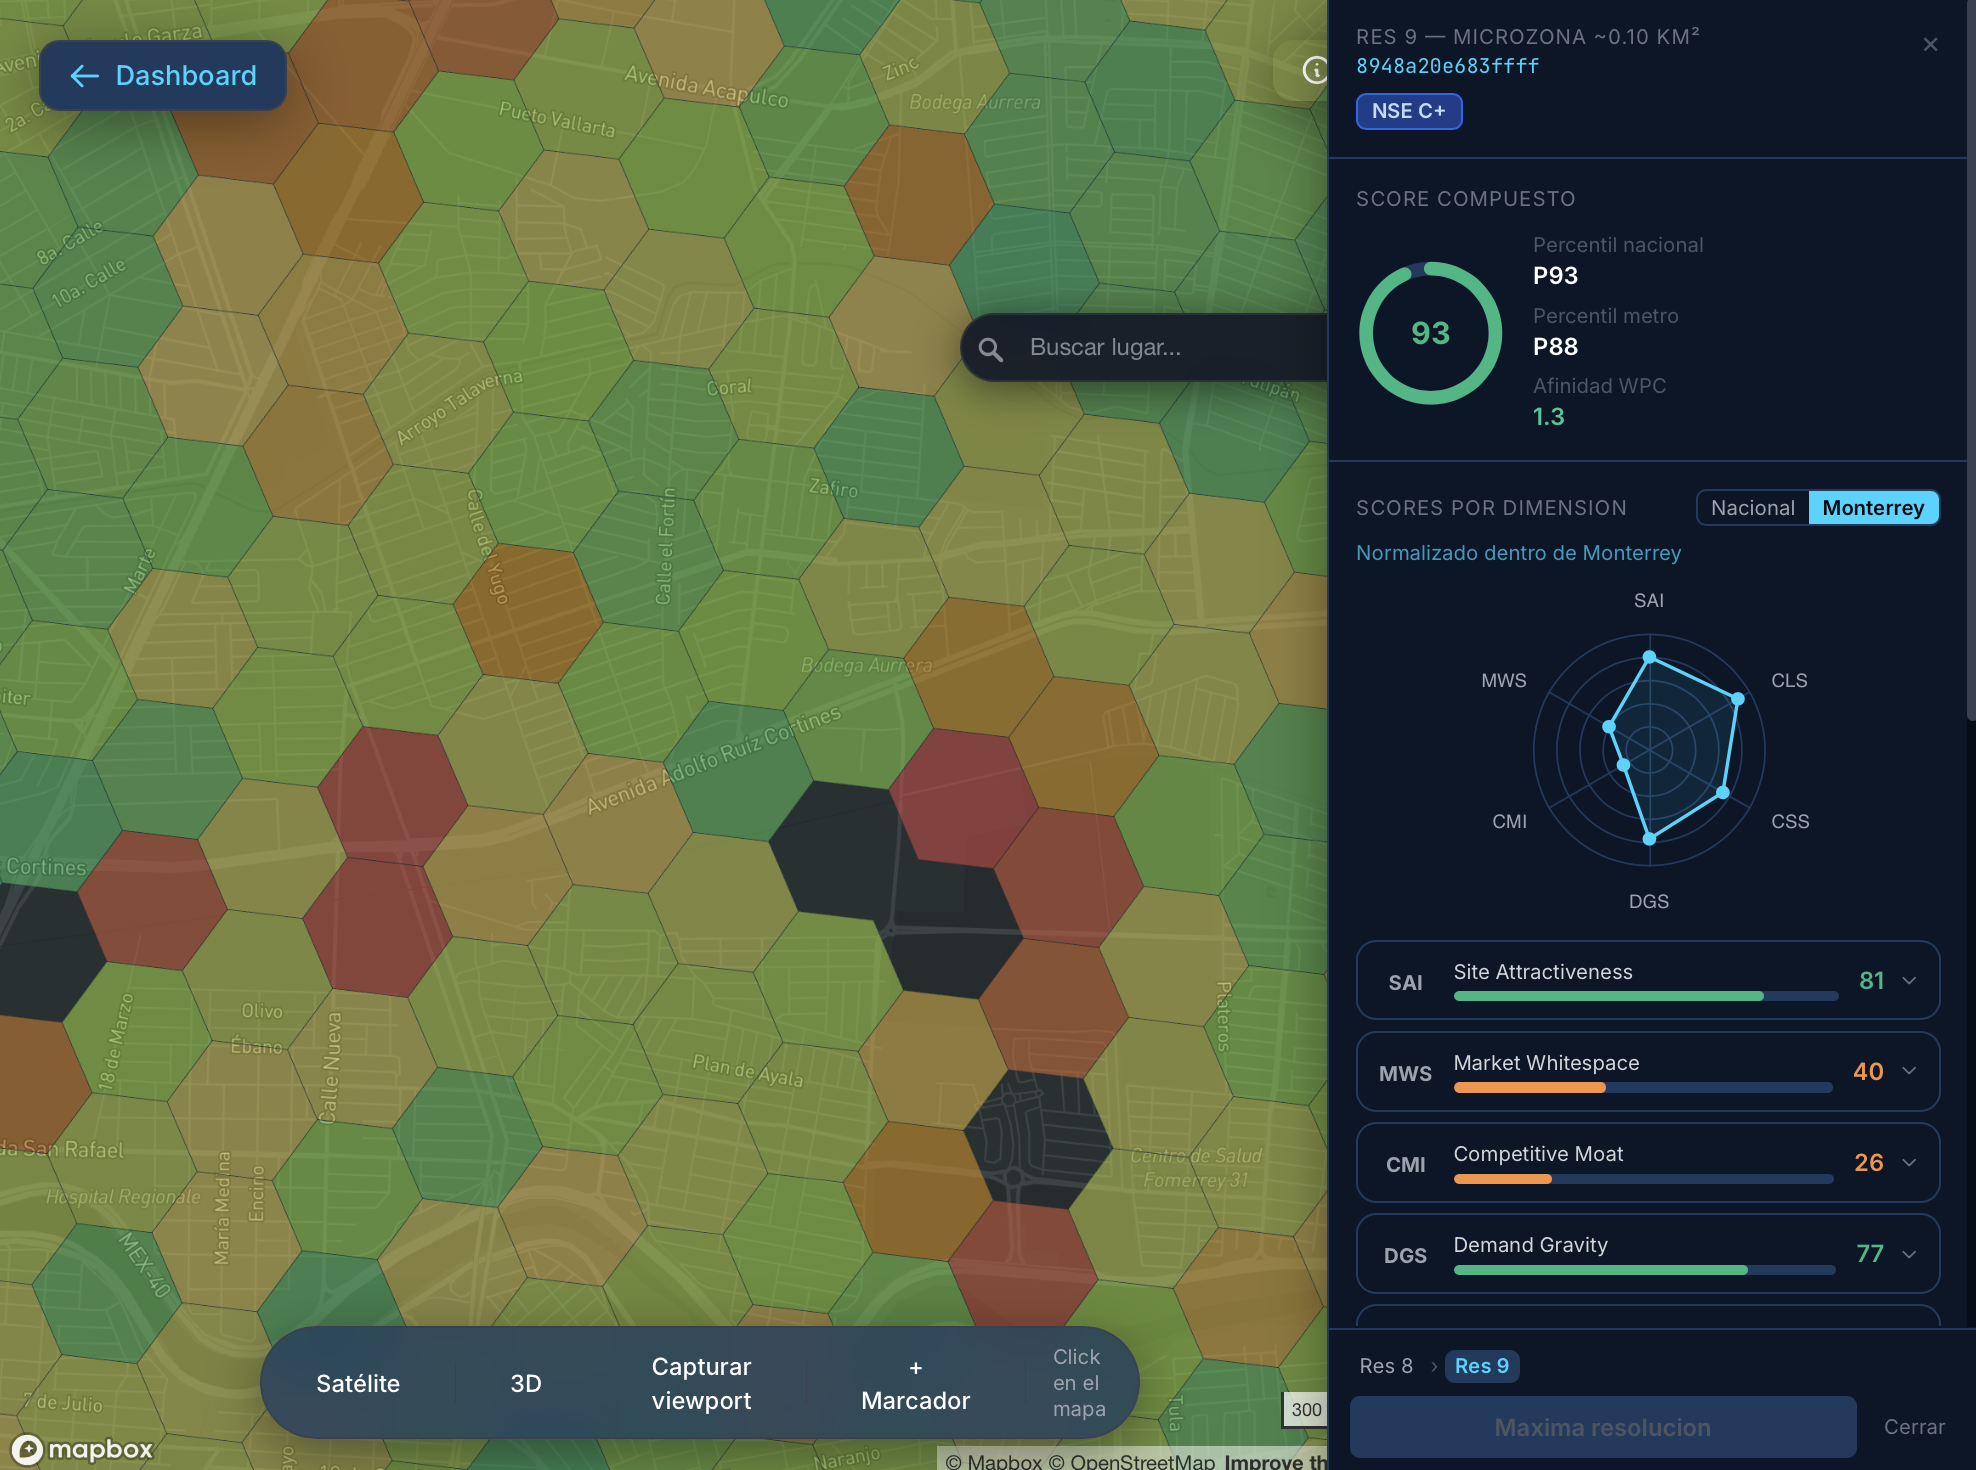Switch normalization to Nacional
Viewport: 1976px width, 1470px height.
[x=1752, y=508]
